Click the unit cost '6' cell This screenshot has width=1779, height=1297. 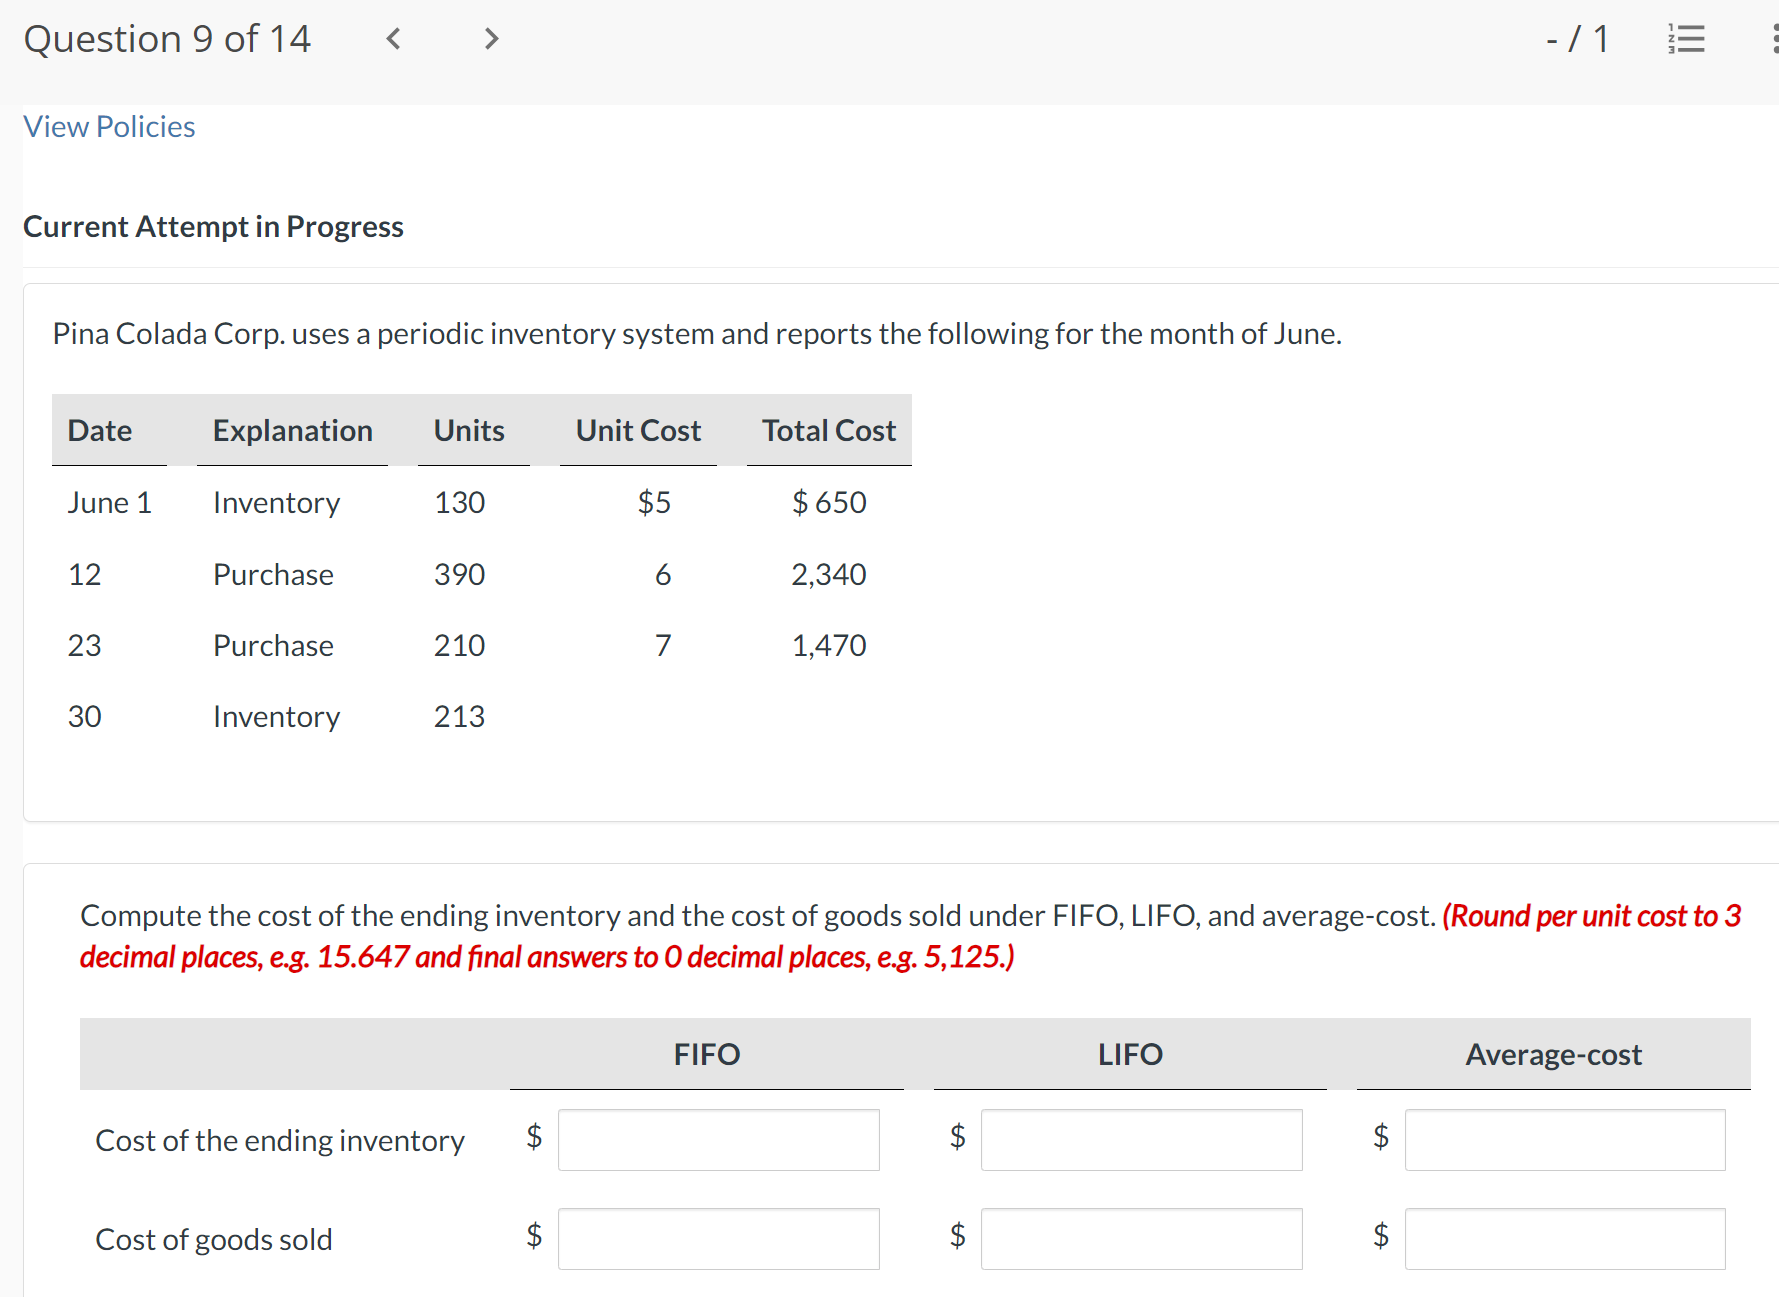(x=663, y=574)
